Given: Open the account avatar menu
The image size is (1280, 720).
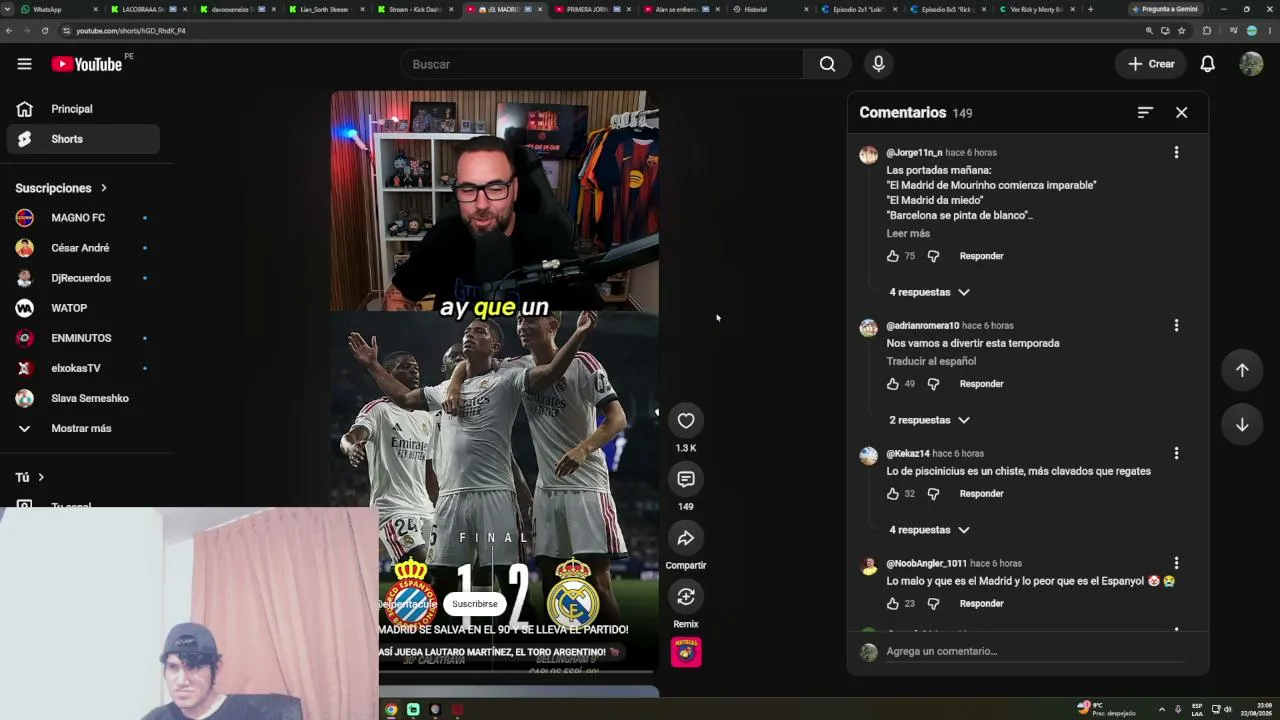Looking at the screenshot, I should pyautogui.click(x=1251, y=64).
